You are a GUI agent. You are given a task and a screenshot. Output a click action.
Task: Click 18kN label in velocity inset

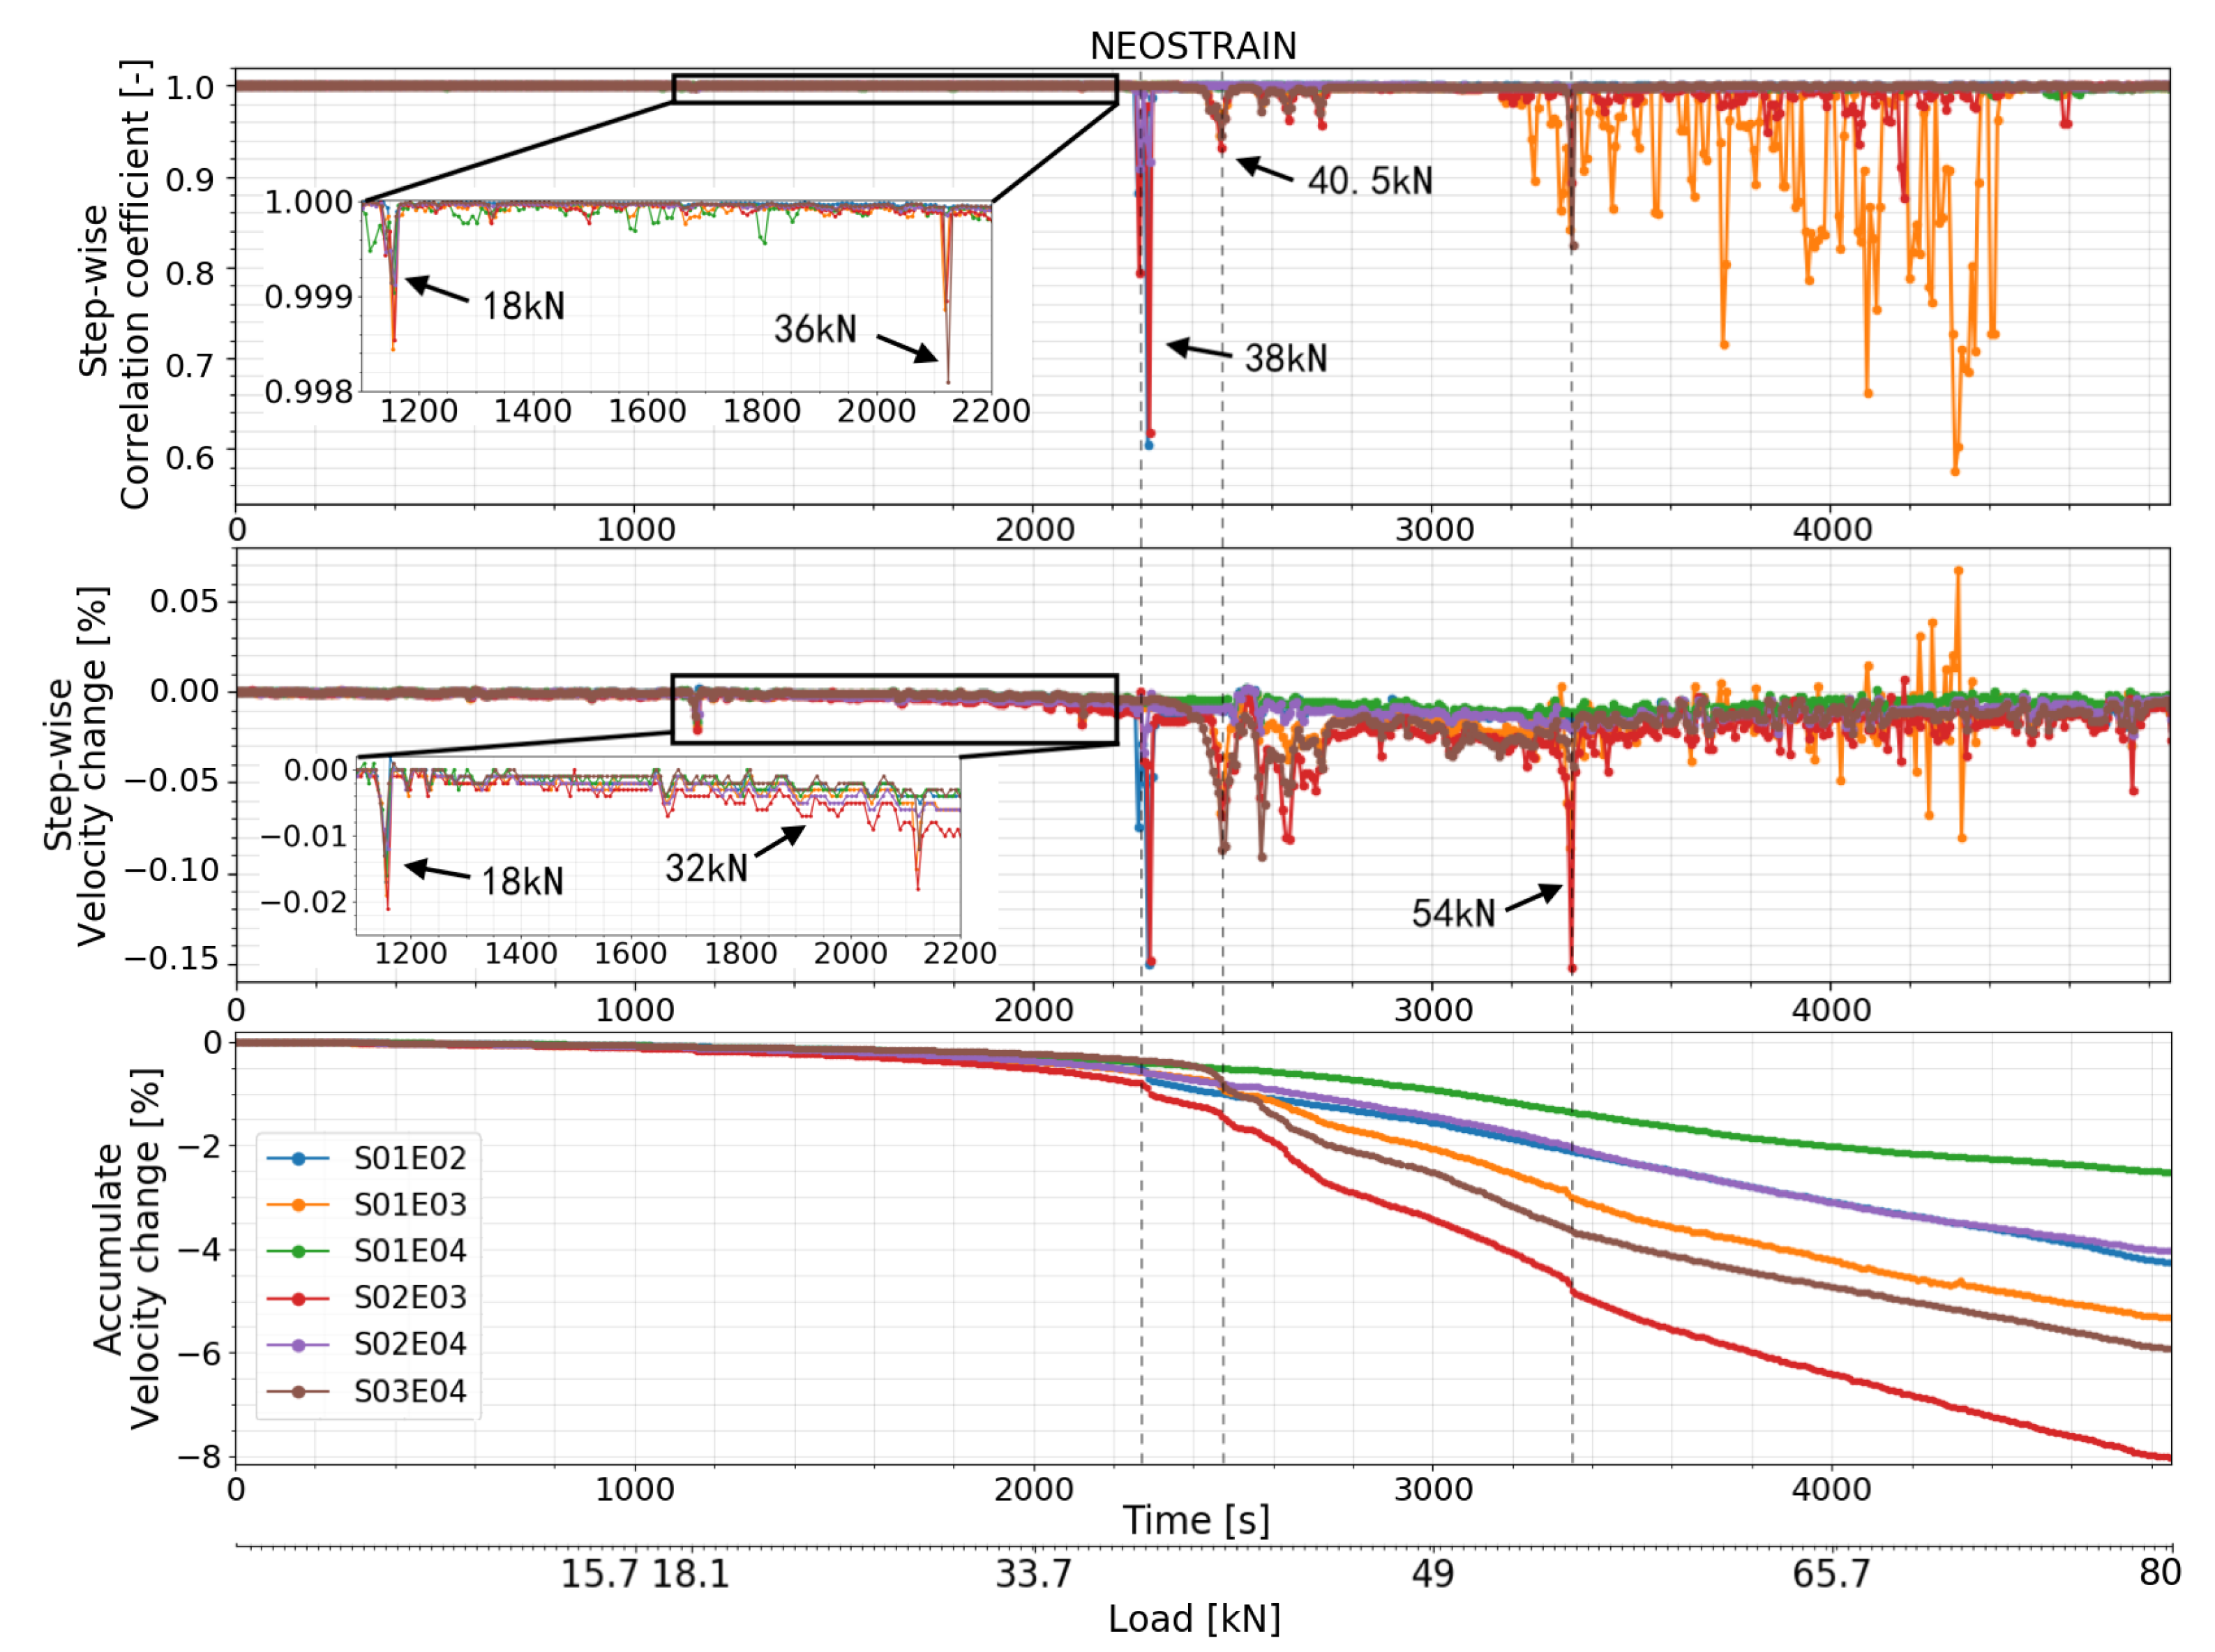click(522, 881)
